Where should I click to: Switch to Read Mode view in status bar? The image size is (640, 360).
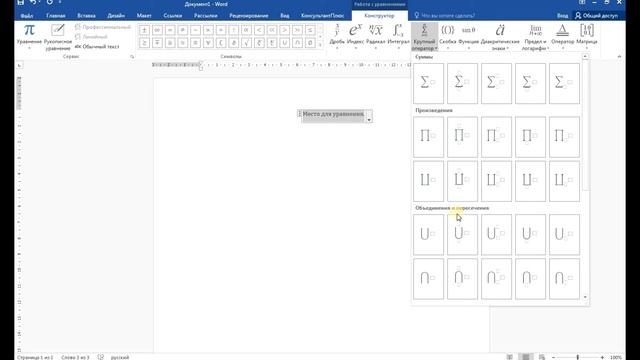509,357
